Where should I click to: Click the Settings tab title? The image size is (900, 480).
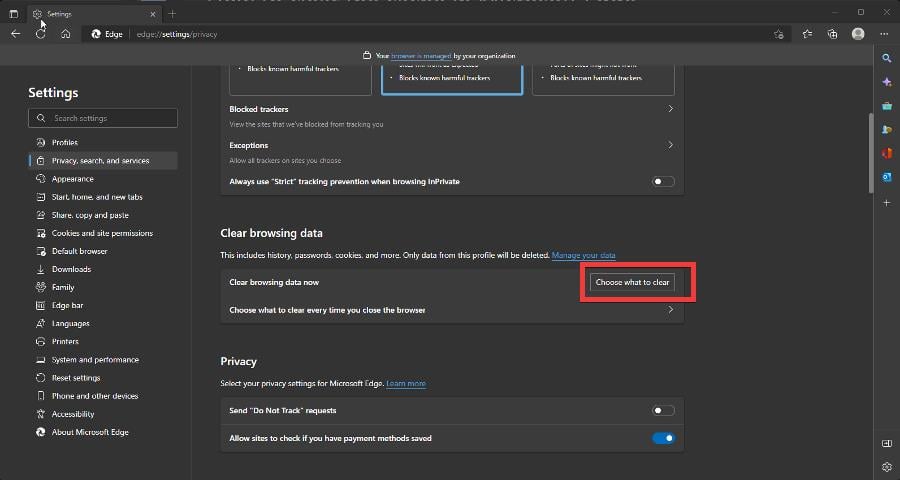pos(59,14)
